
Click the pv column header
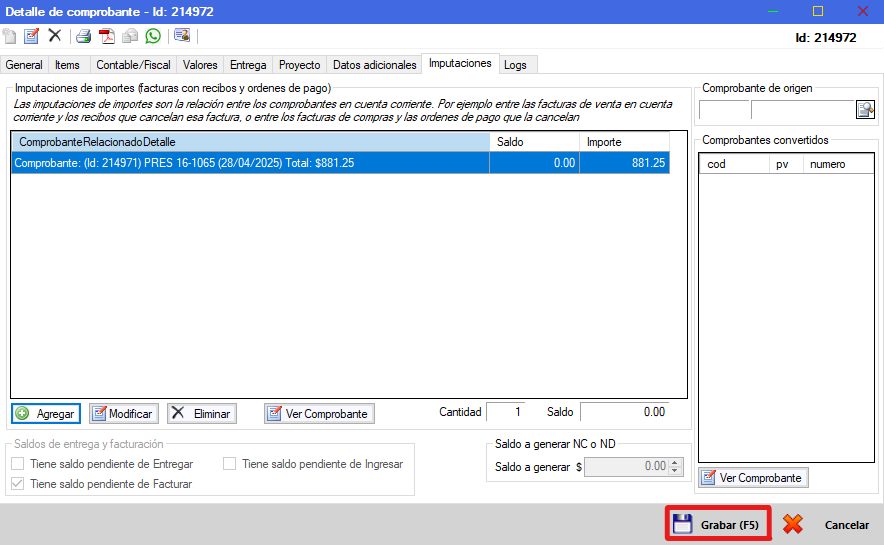(x=786, y=164)
